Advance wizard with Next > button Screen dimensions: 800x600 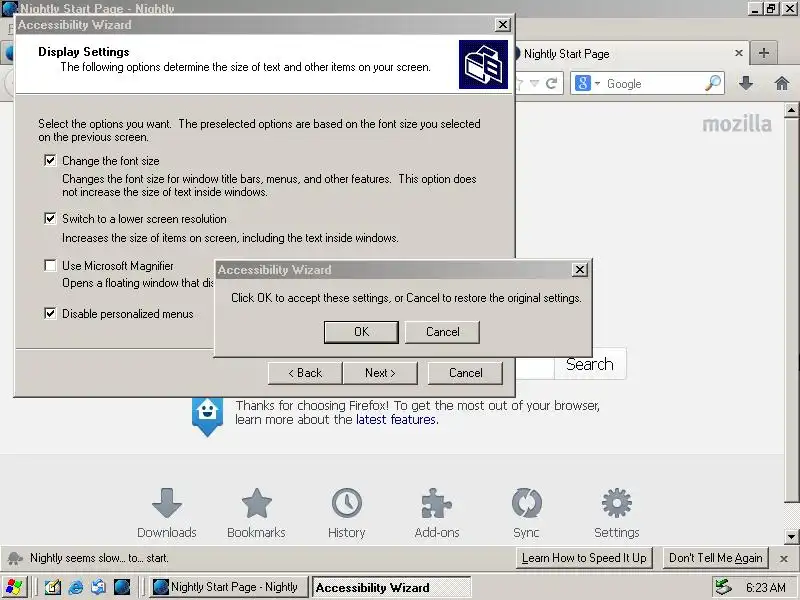[380, 373]
